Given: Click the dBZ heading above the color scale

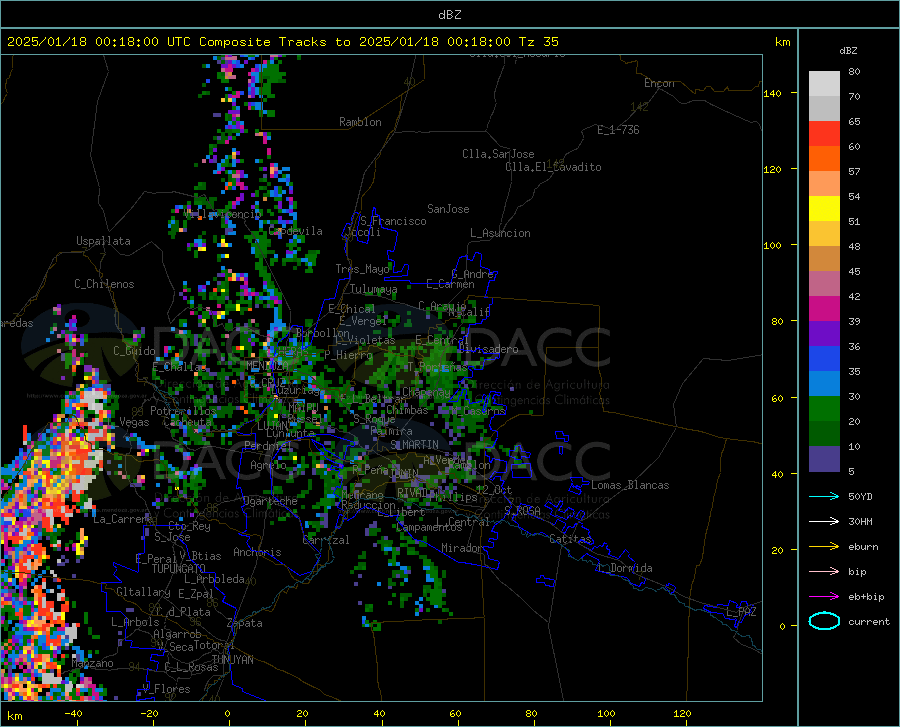Looking at the screenshot, I should tap(848, 50).
